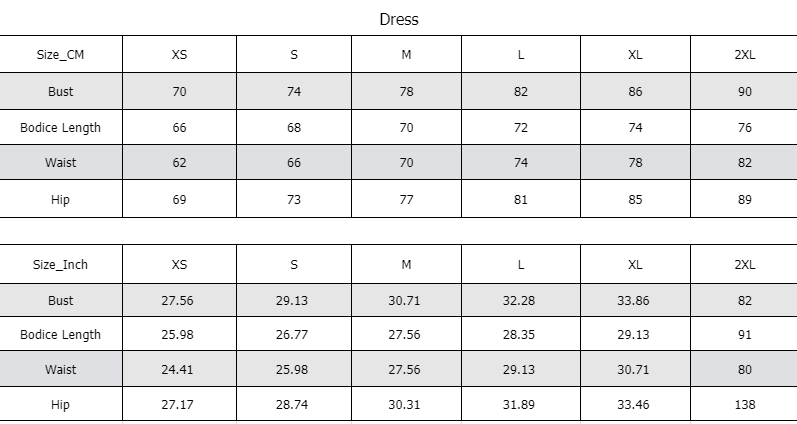
Task: Click the inch Hip value 138
Action: (744, 405)
